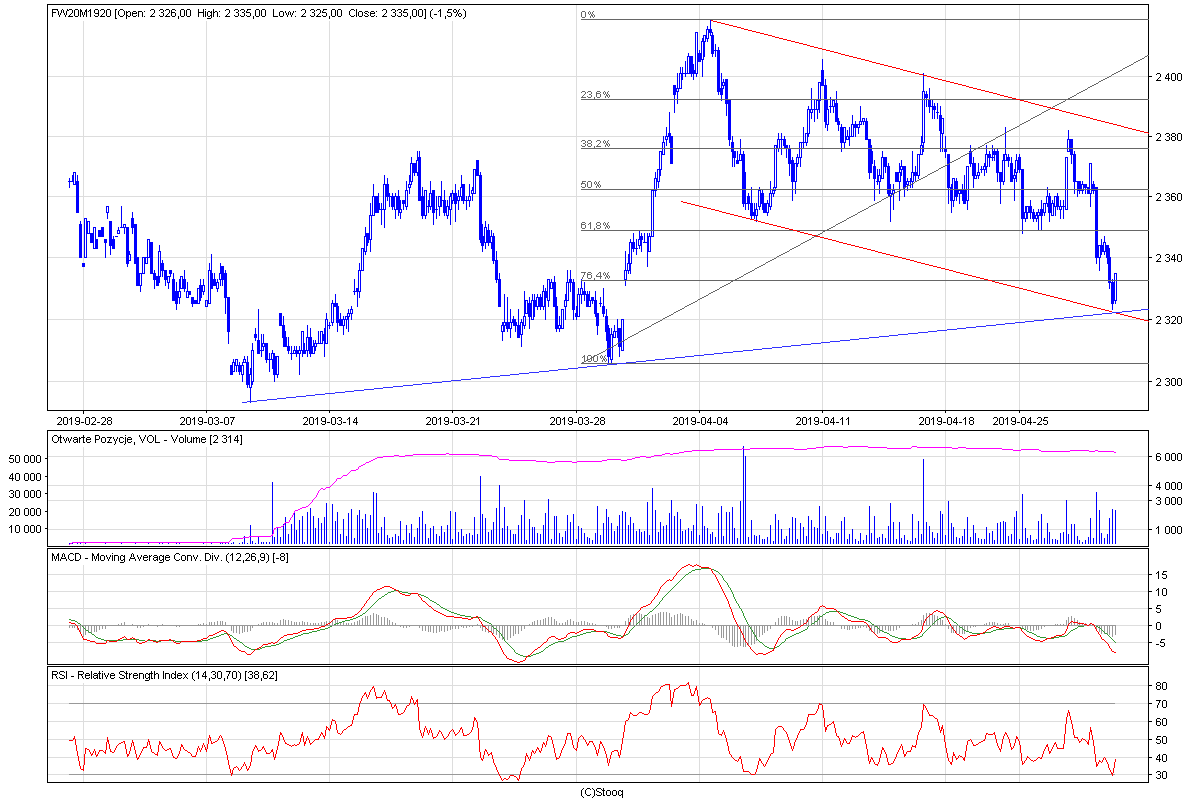
Task: Click the 2019-04-25 date marker
Action: pyautogui.click(x=1019, y=420)
